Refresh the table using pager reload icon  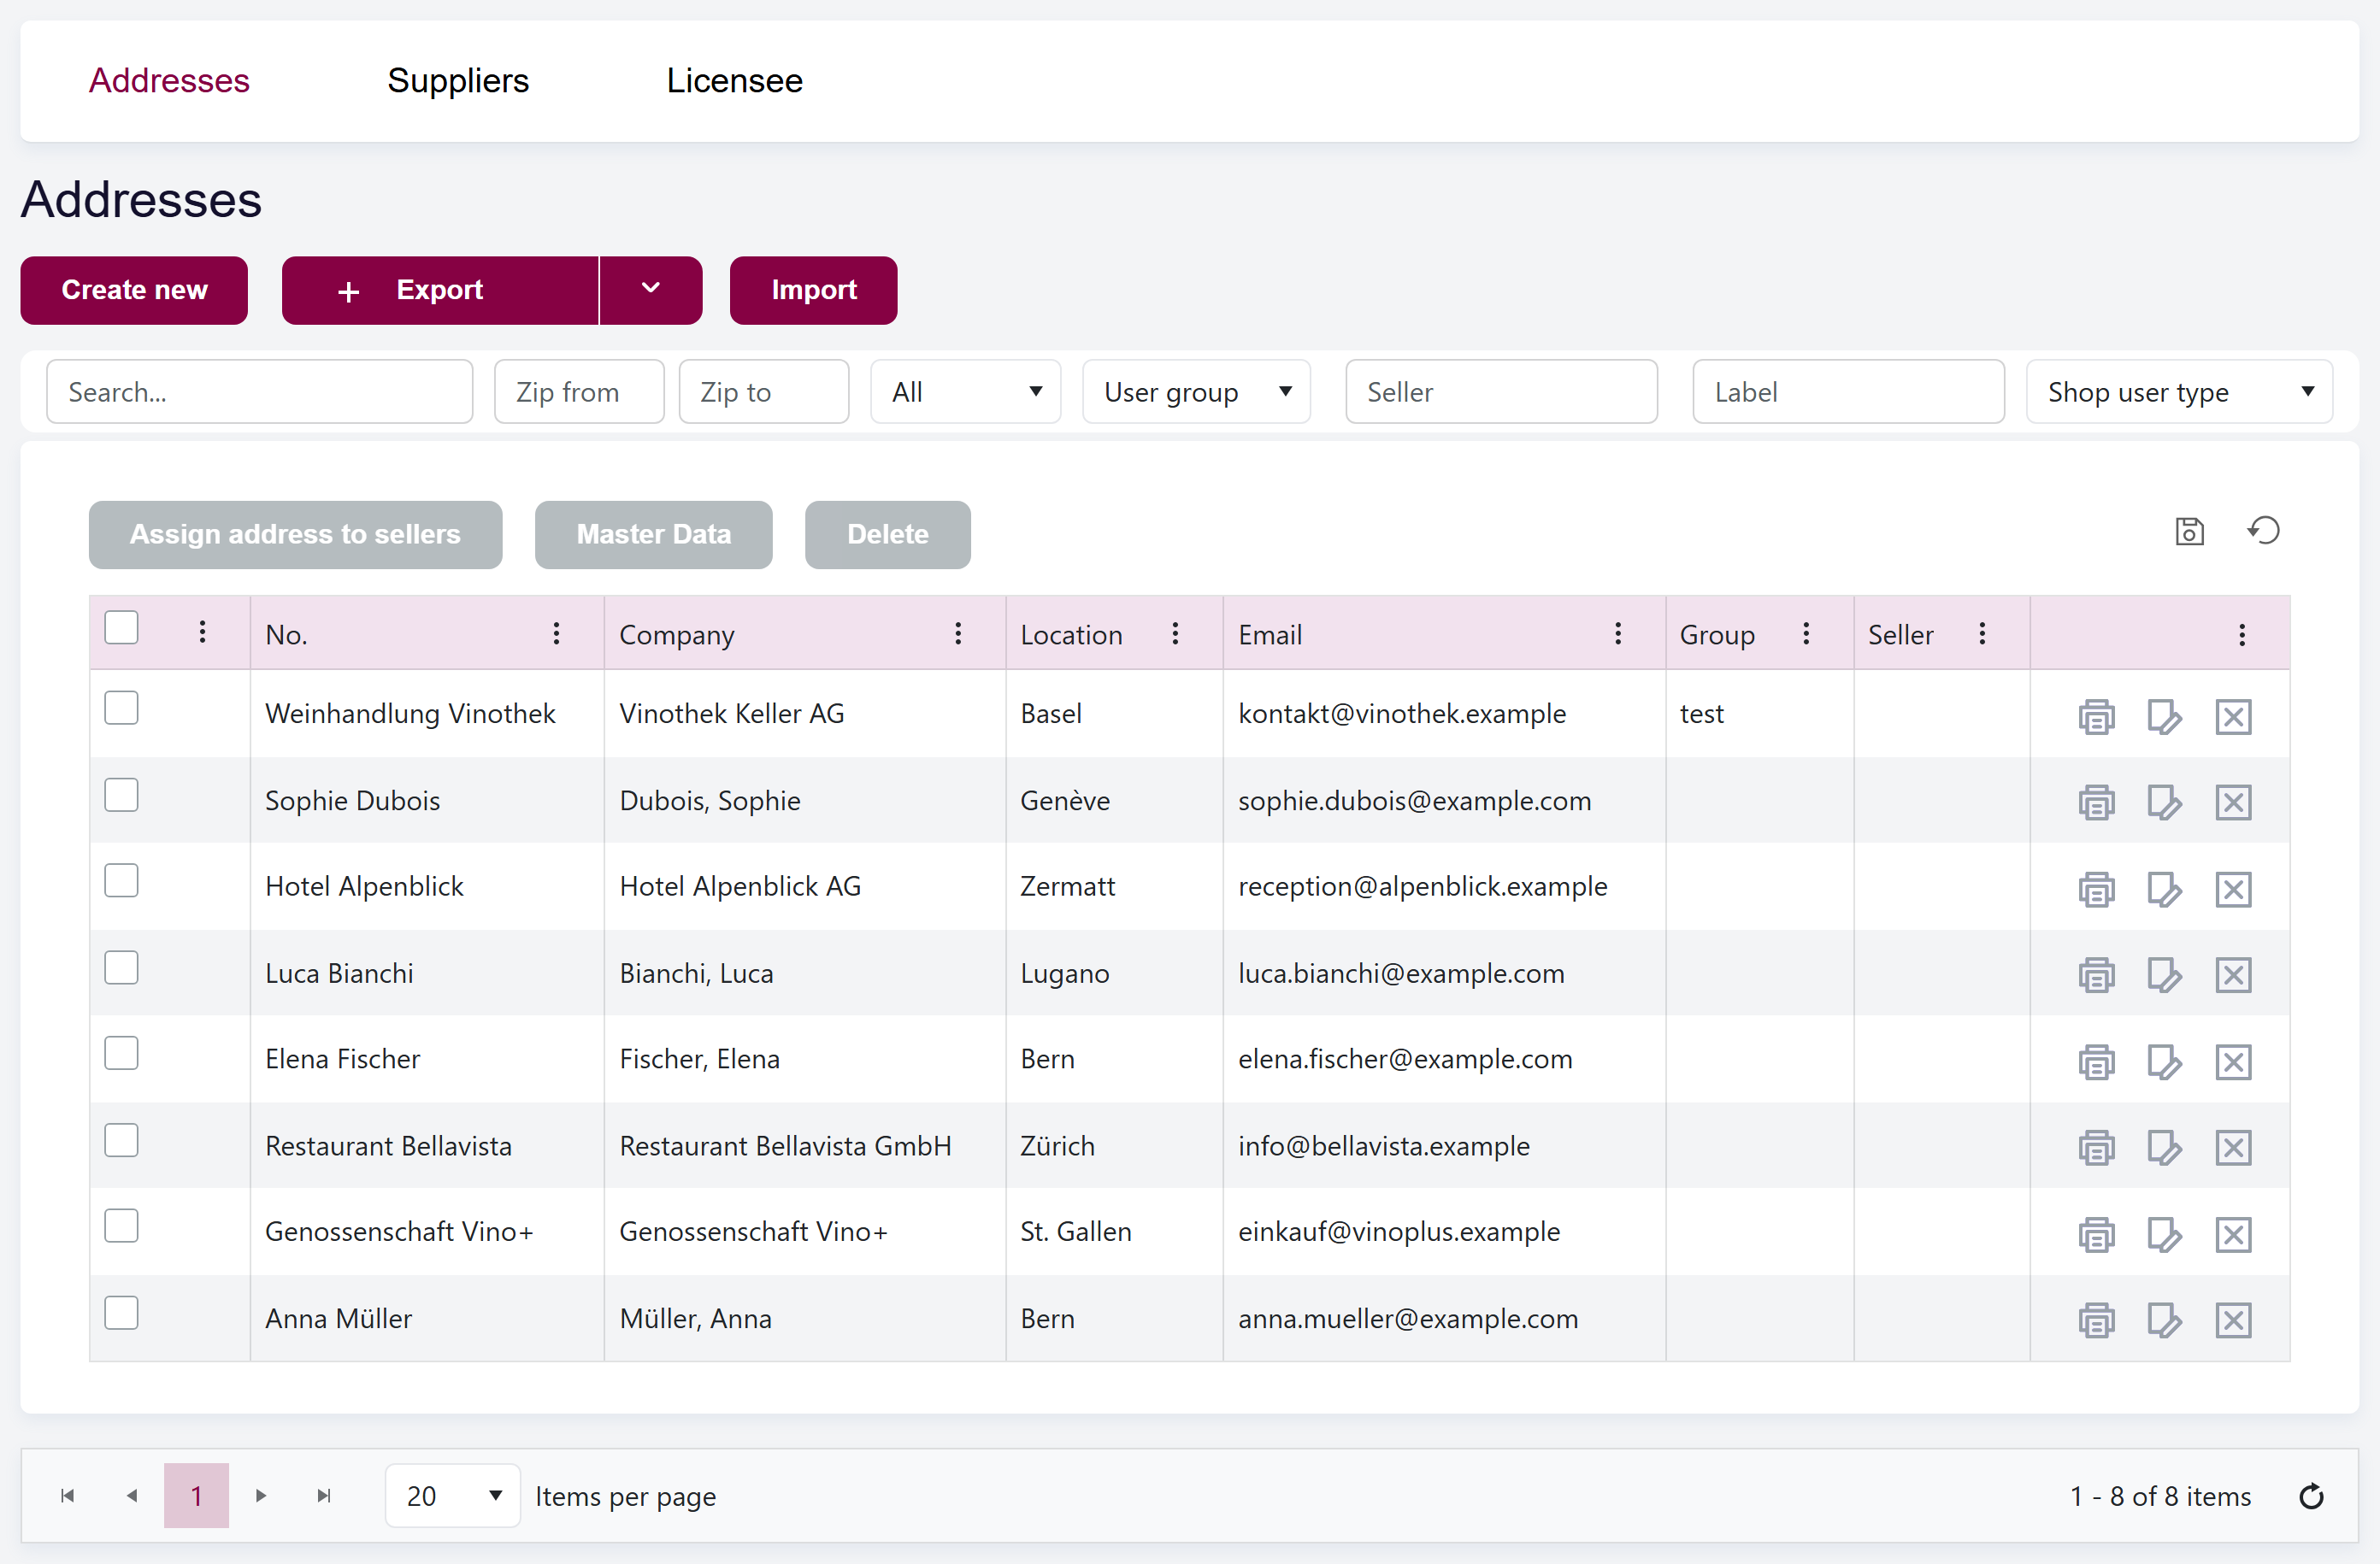click(x=2311, y=1496)
